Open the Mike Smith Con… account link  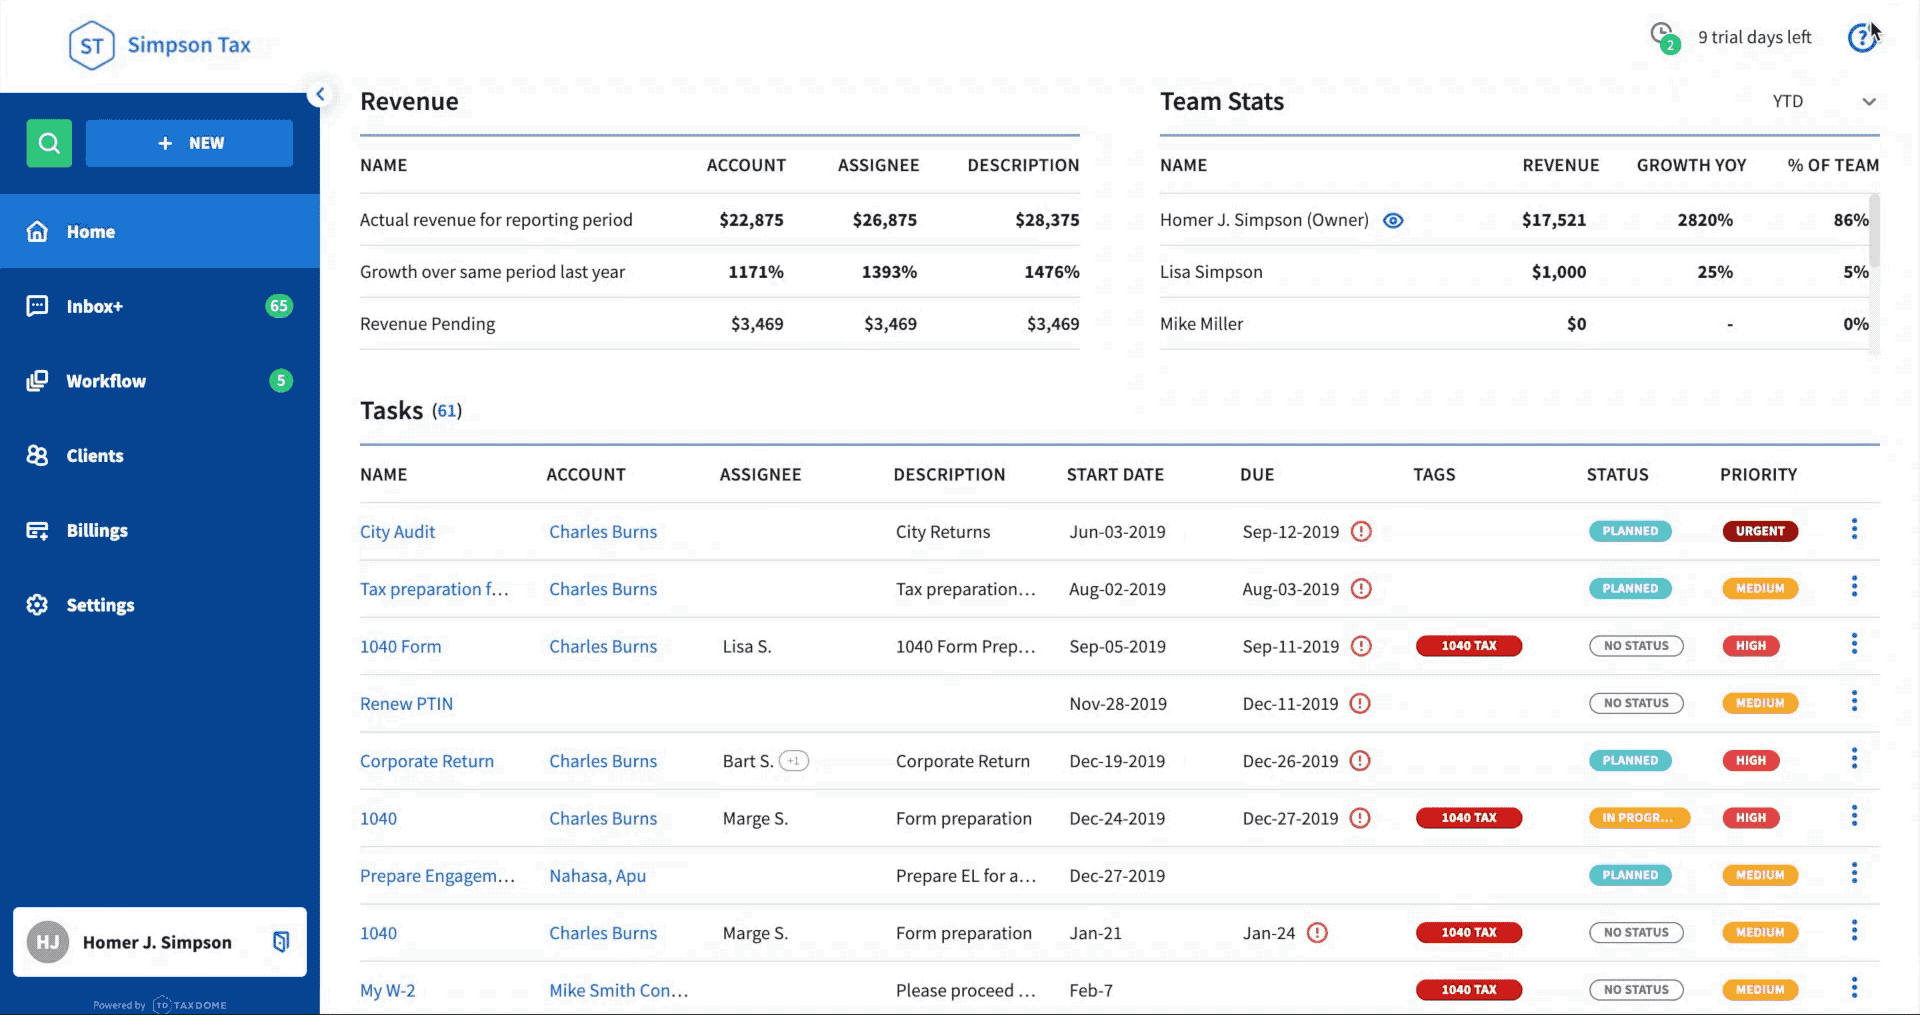[x=619, y=990]
